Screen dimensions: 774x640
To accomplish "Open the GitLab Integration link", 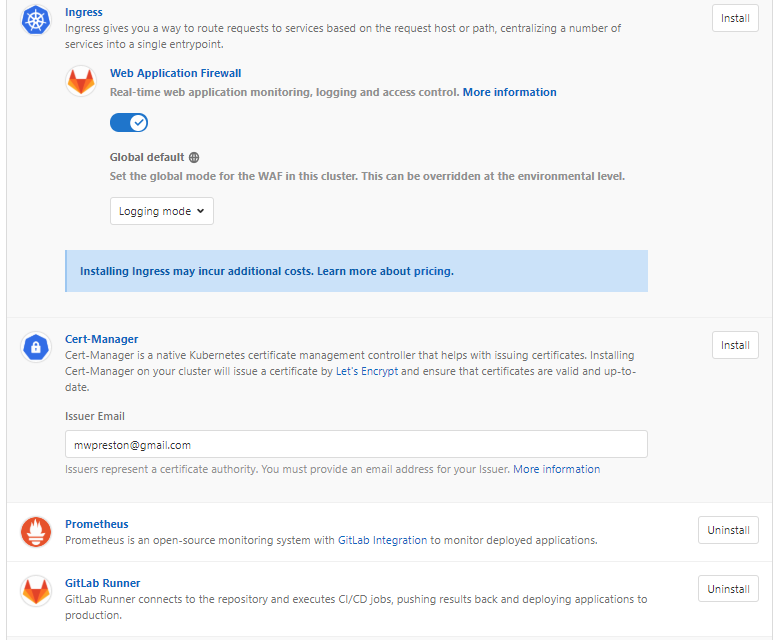I will pos(382,540).
